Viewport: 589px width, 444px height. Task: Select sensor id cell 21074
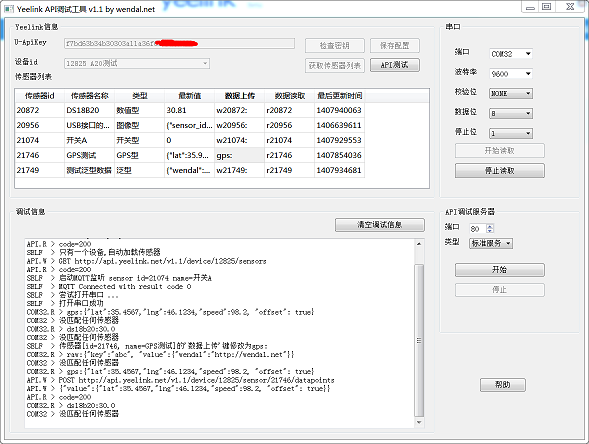coord(39,140)
